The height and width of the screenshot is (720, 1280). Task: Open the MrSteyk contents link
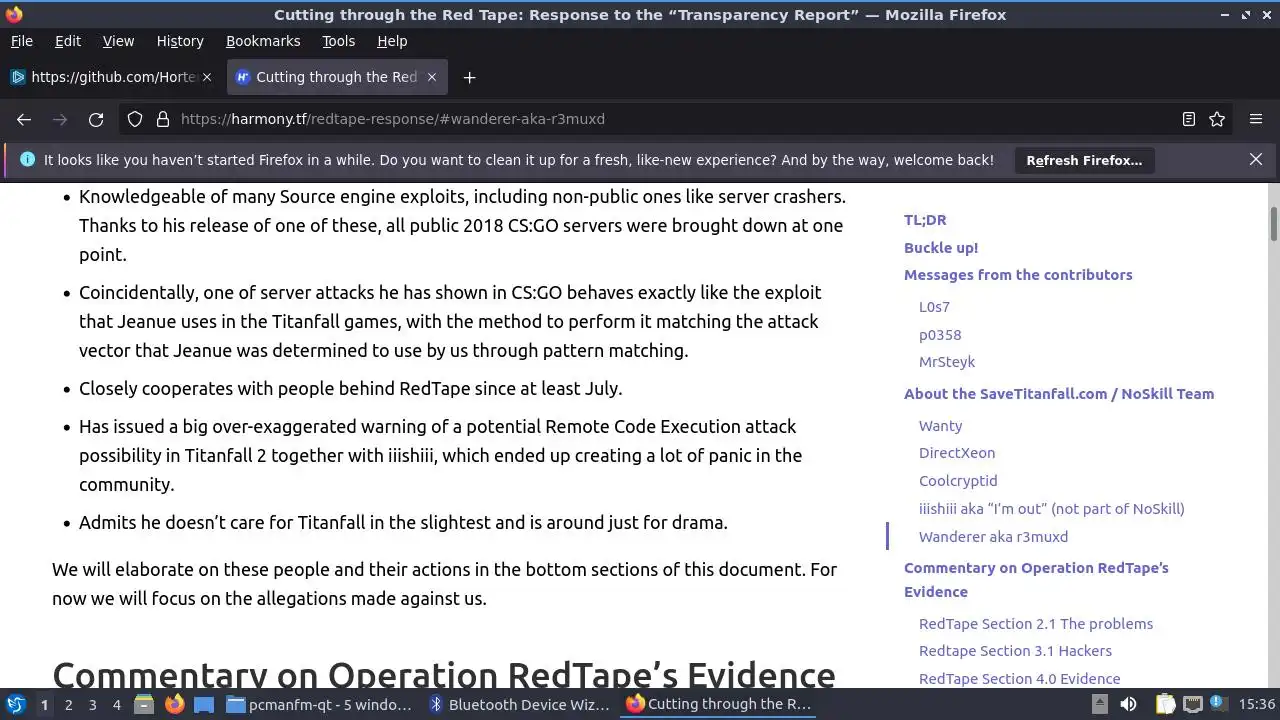(x=947, y=362)
